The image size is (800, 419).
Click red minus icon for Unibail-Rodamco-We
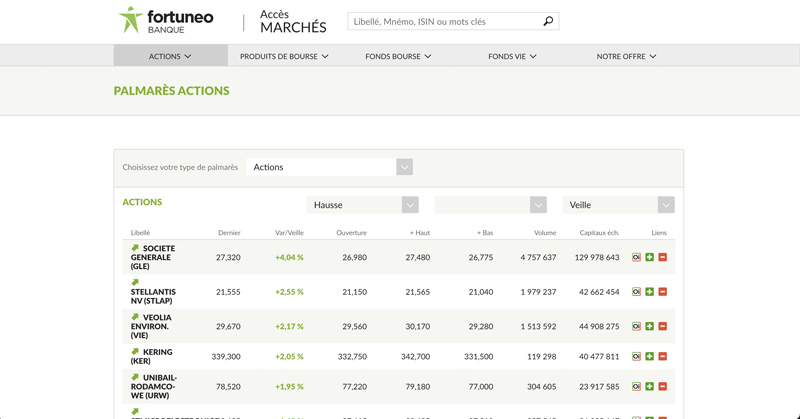(663, 386)
